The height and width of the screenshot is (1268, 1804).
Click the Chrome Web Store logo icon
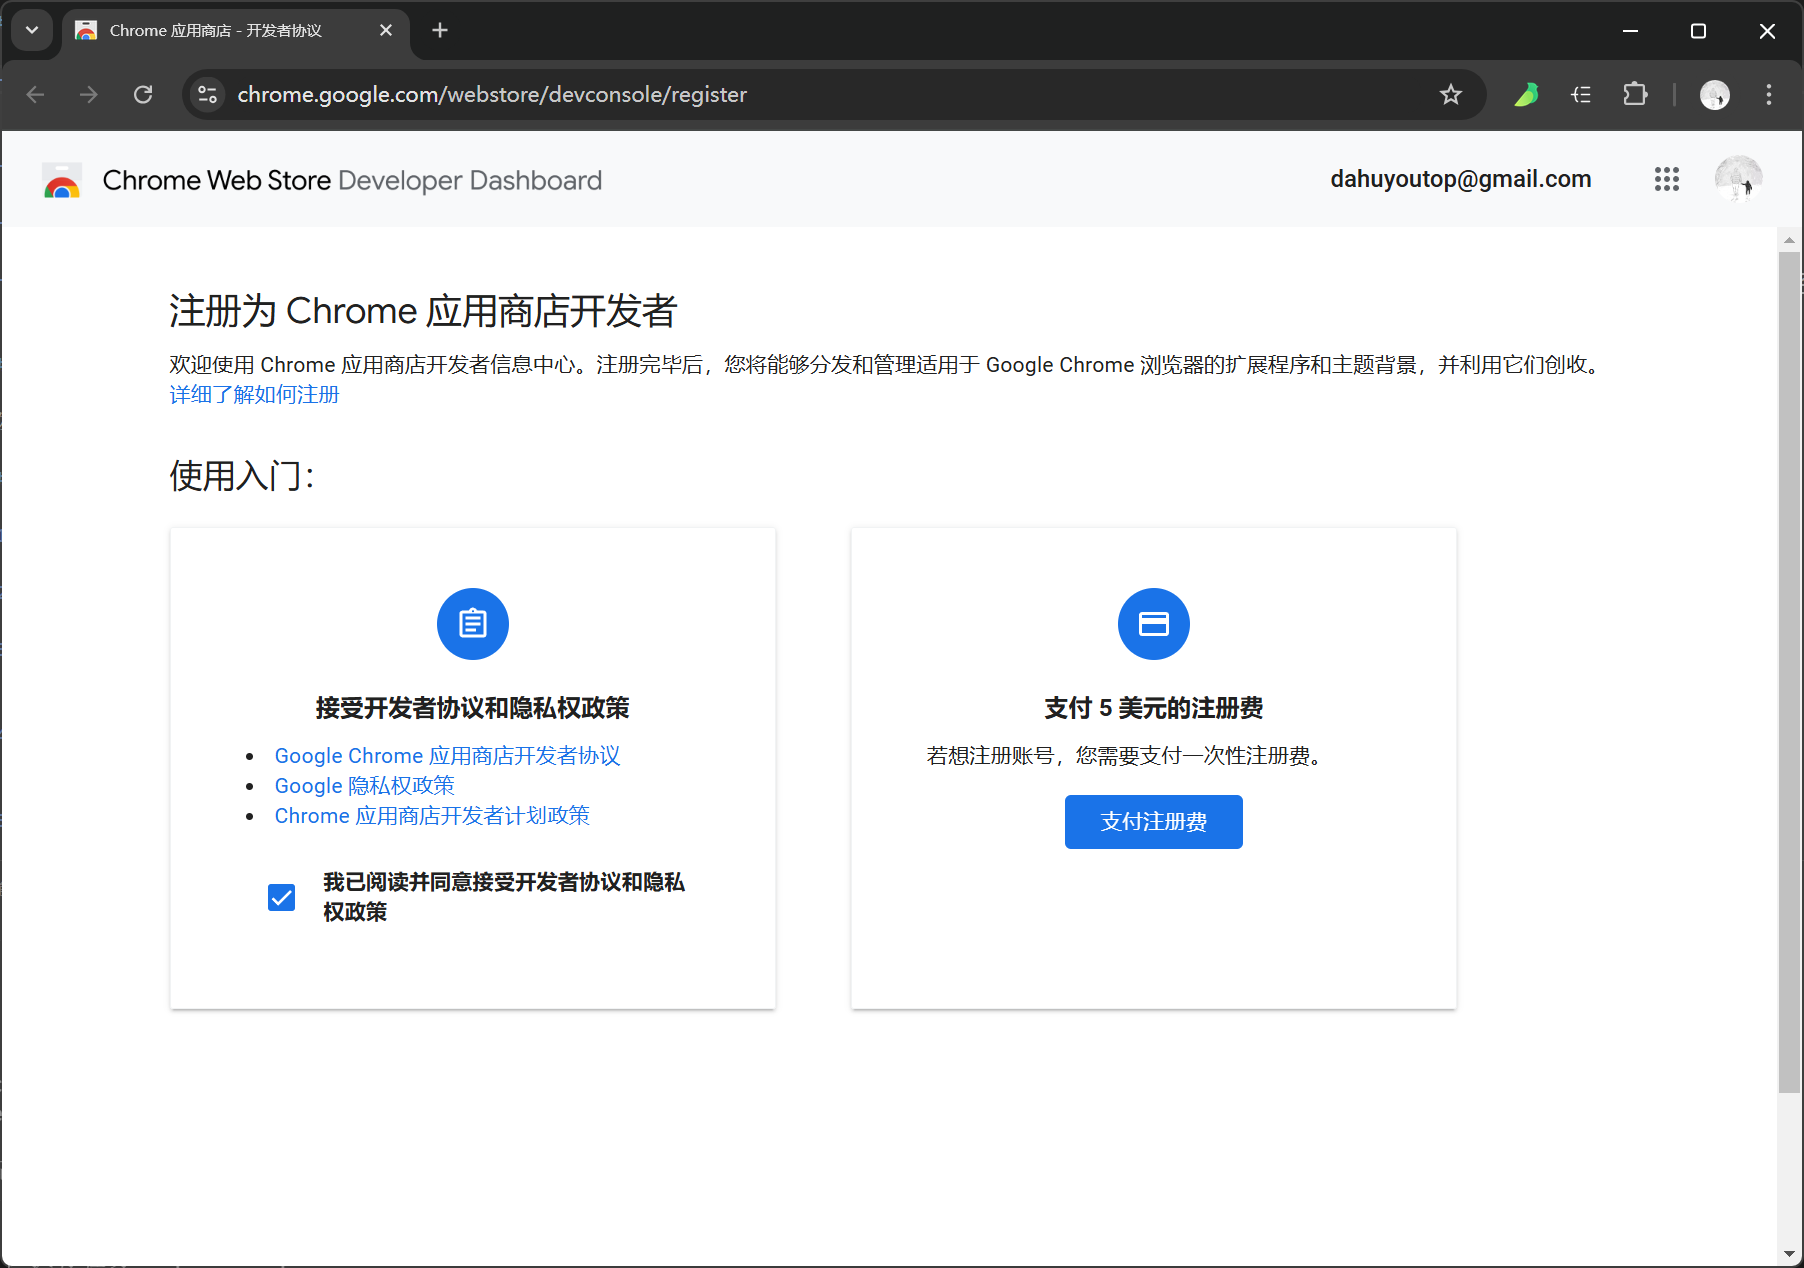pos(62,180)
